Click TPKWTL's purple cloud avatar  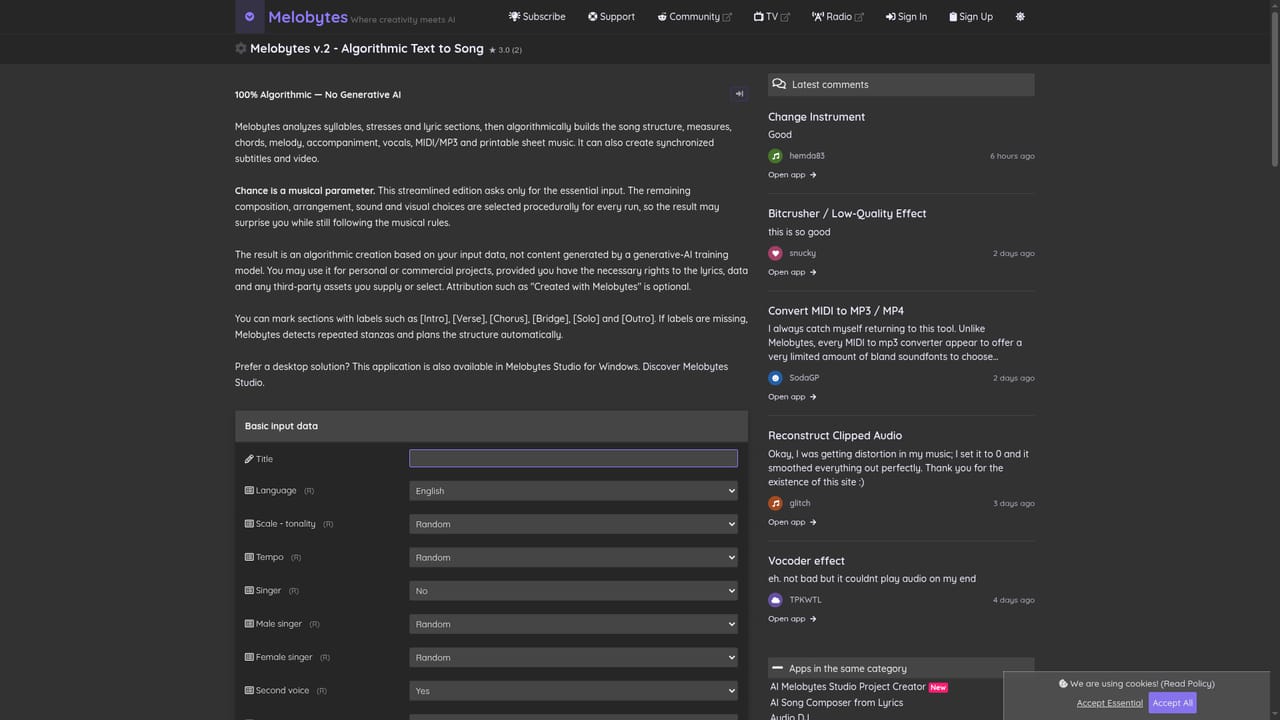click(x=775, y=600)
